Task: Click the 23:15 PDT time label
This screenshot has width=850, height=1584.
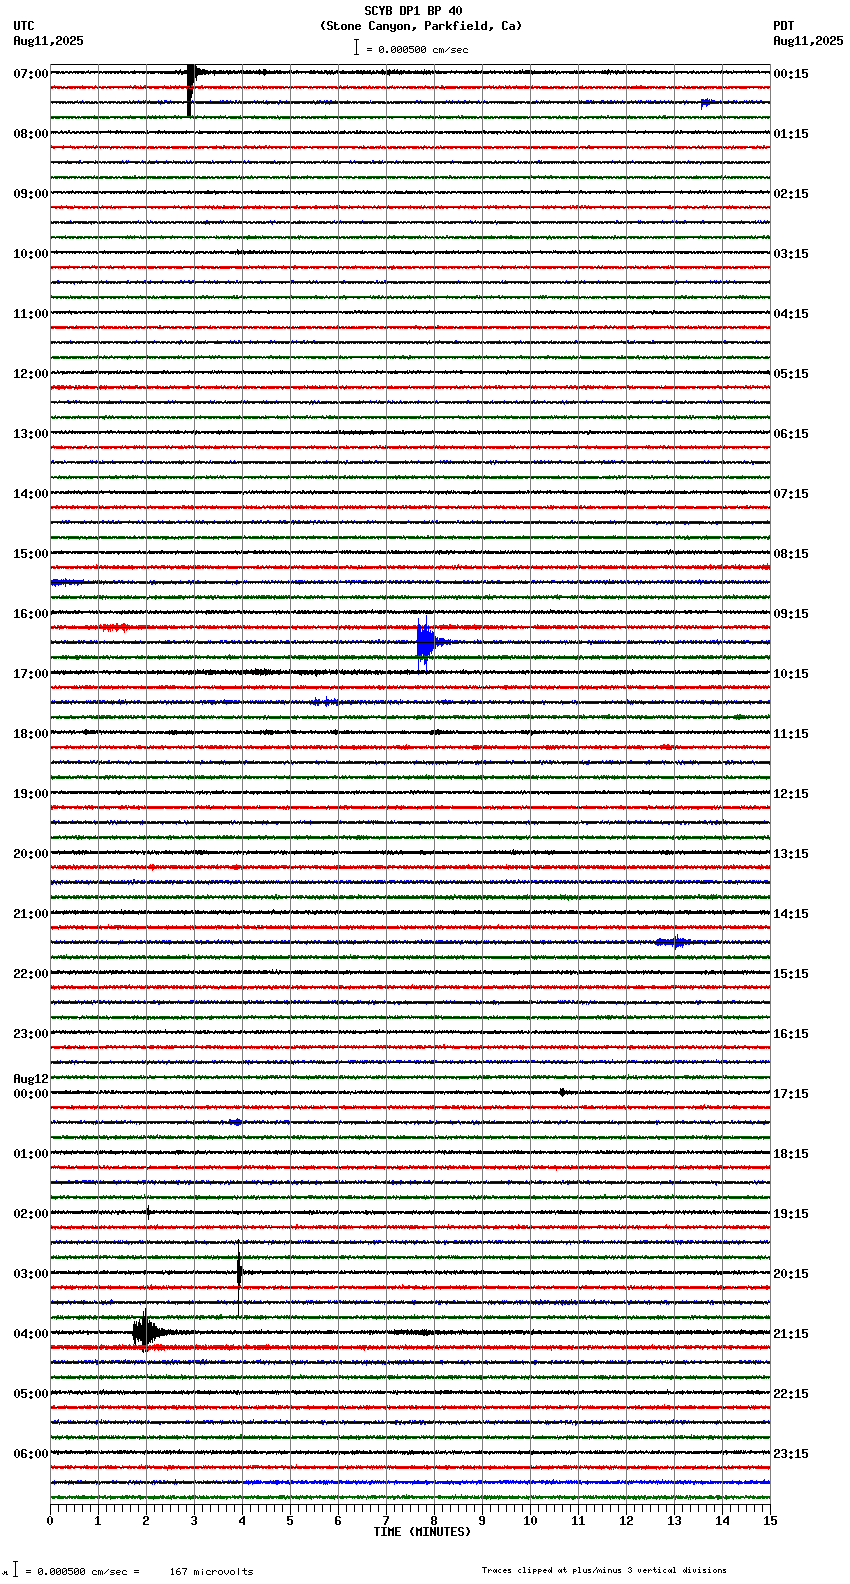Action: pos(791,1454)
